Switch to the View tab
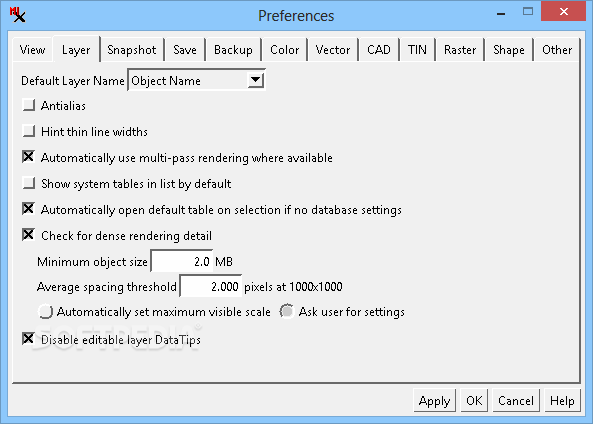This screenshot has width=593, height=424. click(x=33, y=50)
